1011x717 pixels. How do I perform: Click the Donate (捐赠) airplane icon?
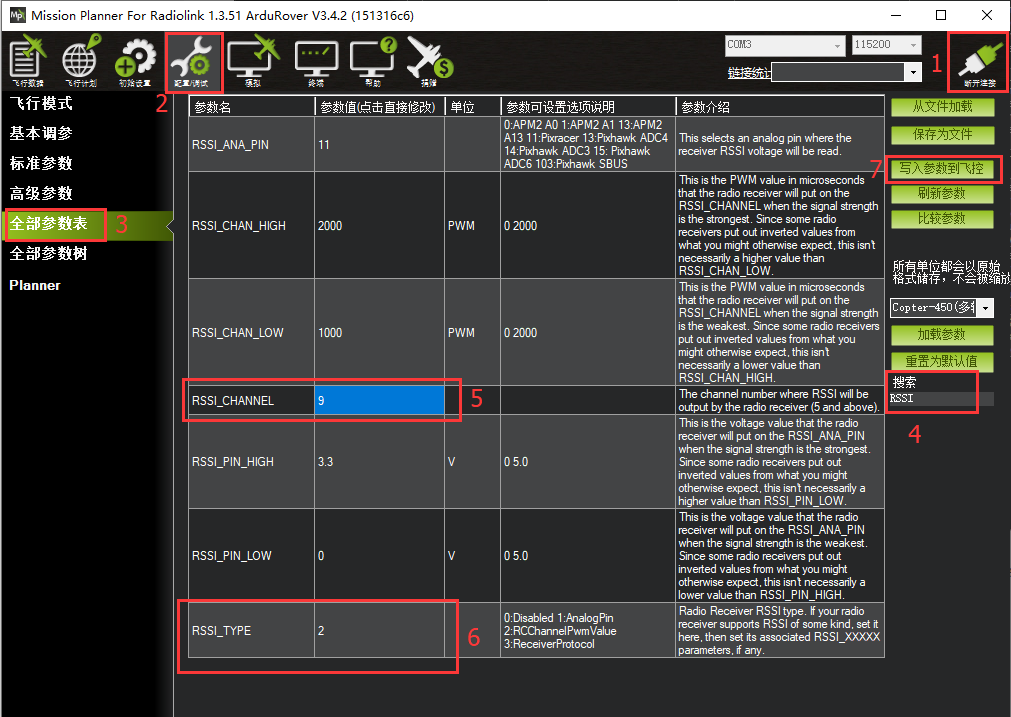(430, 62)
